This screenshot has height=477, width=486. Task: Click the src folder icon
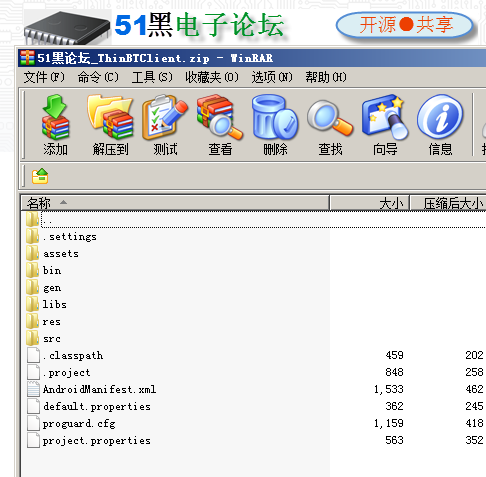33,338
